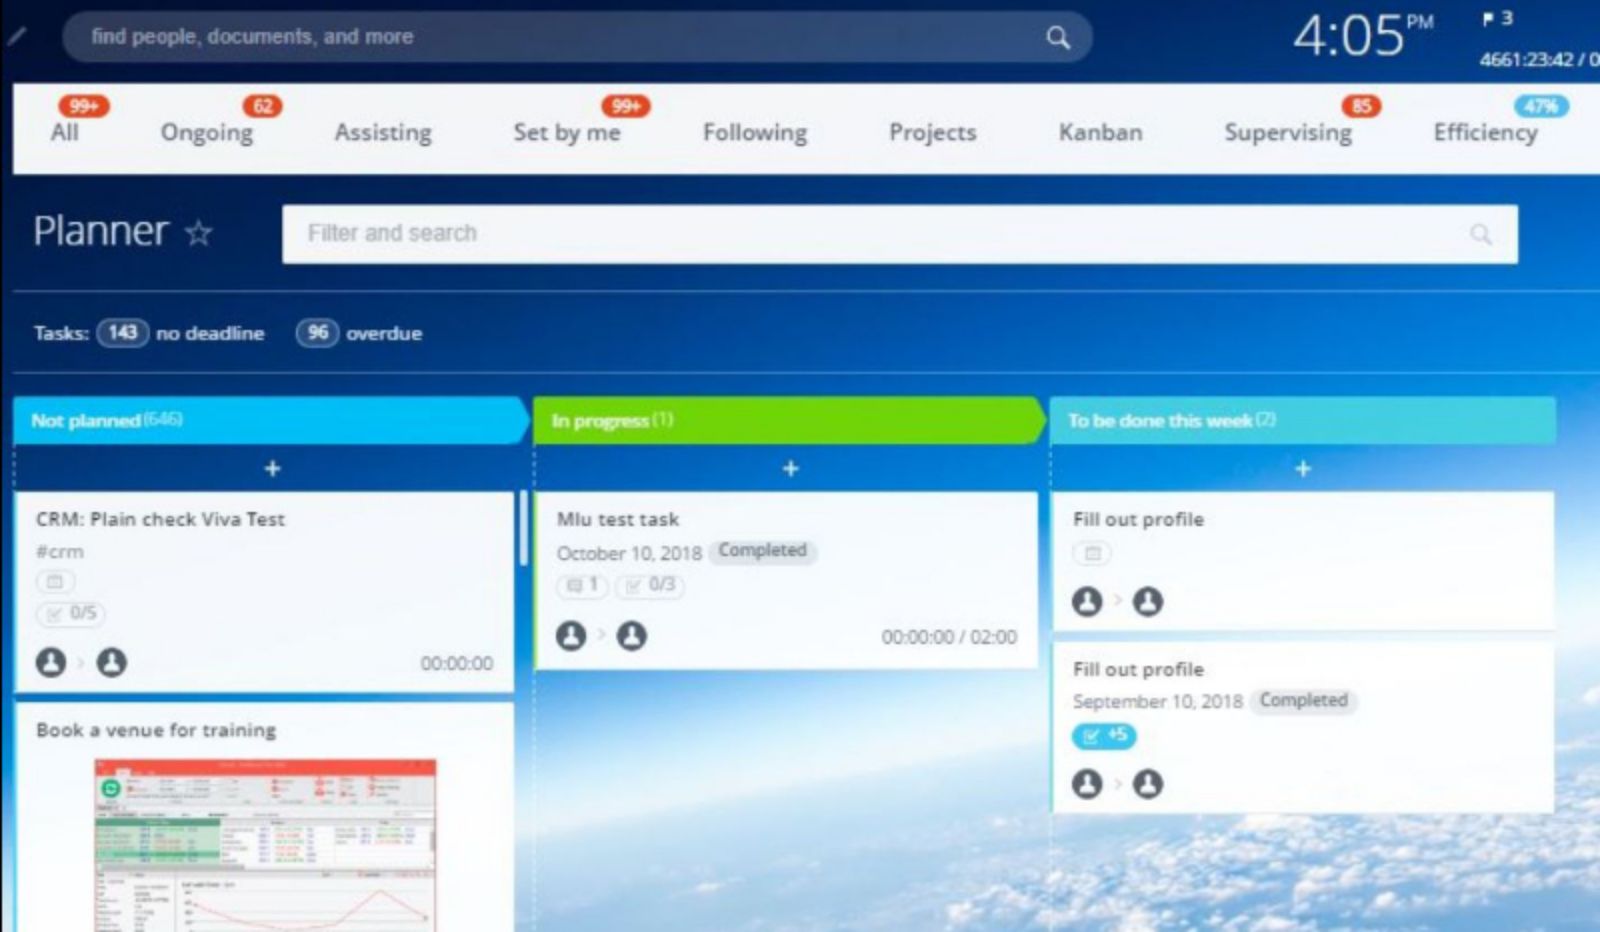Add a task under In progress column
Screen dimensions: 1600x932
[790, 468]
